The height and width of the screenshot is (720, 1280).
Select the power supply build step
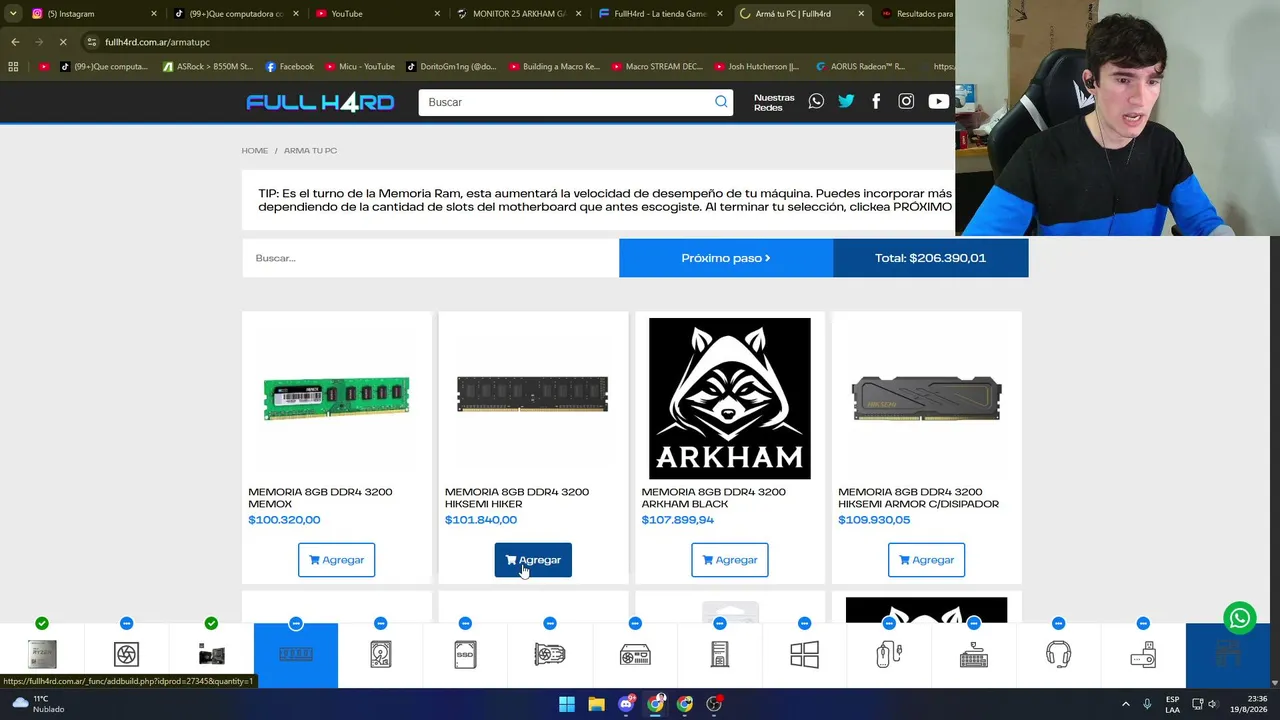click(x=635, y=655)
